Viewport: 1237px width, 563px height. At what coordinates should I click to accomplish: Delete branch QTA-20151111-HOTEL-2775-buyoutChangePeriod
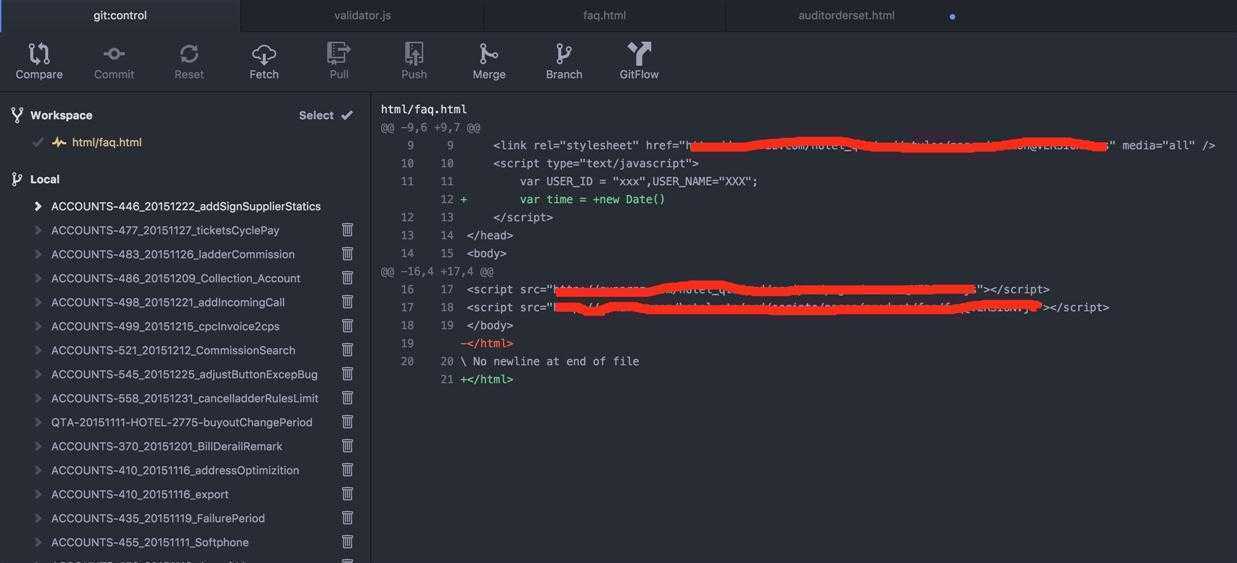click(347, 422)
